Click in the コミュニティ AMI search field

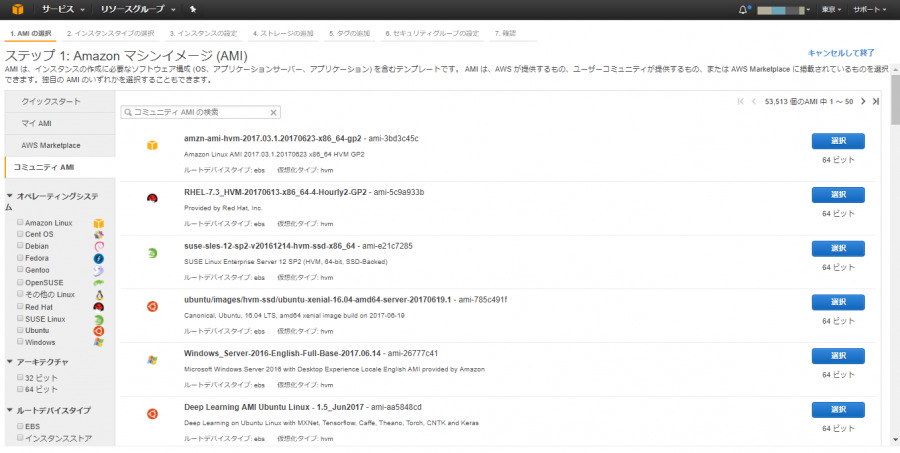coord(200,113)
